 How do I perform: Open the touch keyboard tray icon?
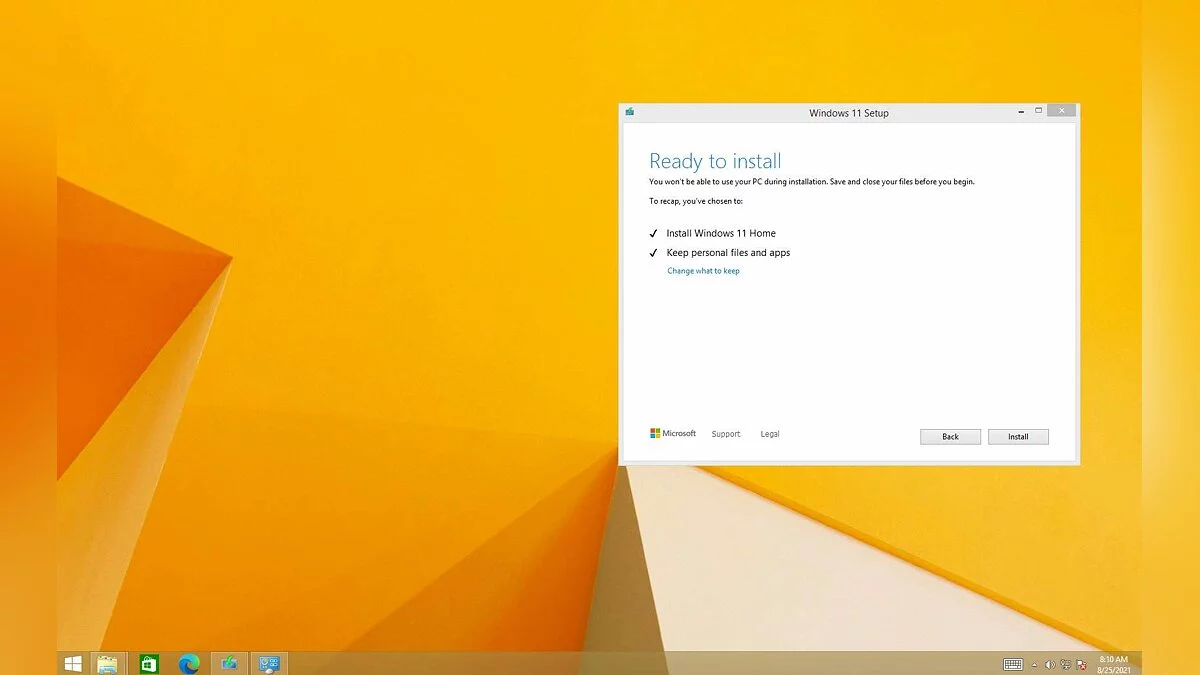point(1013,664)
